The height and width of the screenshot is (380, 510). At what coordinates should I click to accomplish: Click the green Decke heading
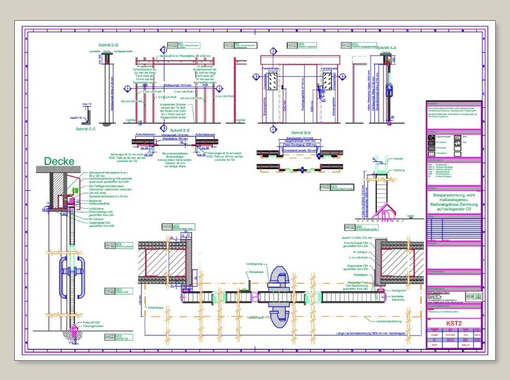(x=59, y=161)
